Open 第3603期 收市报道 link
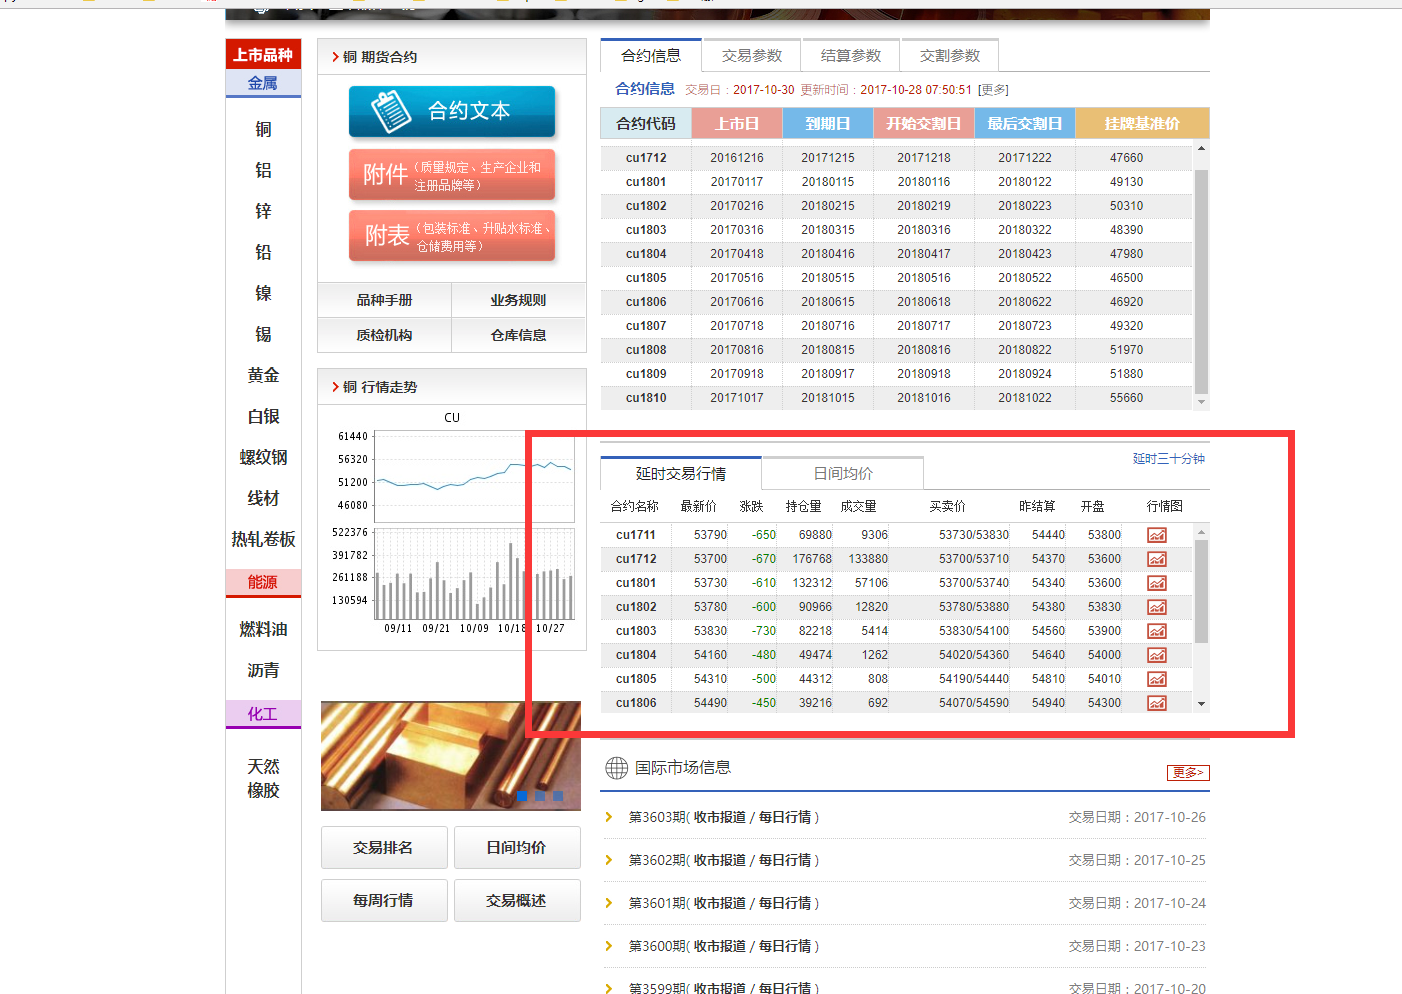 (x=720, y=817)
